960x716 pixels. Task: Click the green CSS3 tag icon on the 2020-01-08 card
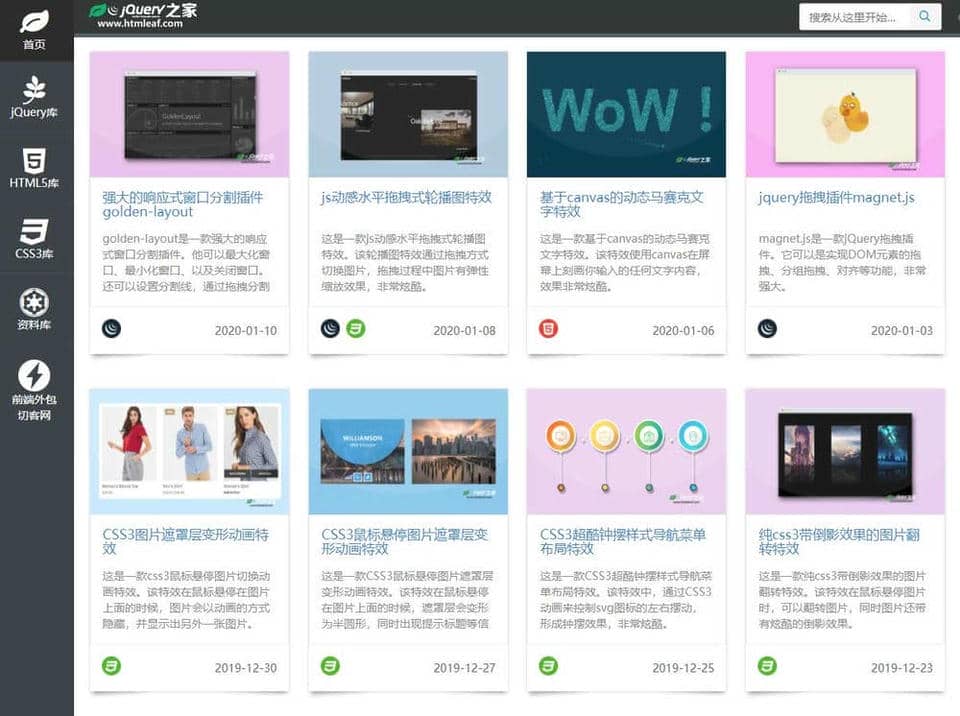356,329
